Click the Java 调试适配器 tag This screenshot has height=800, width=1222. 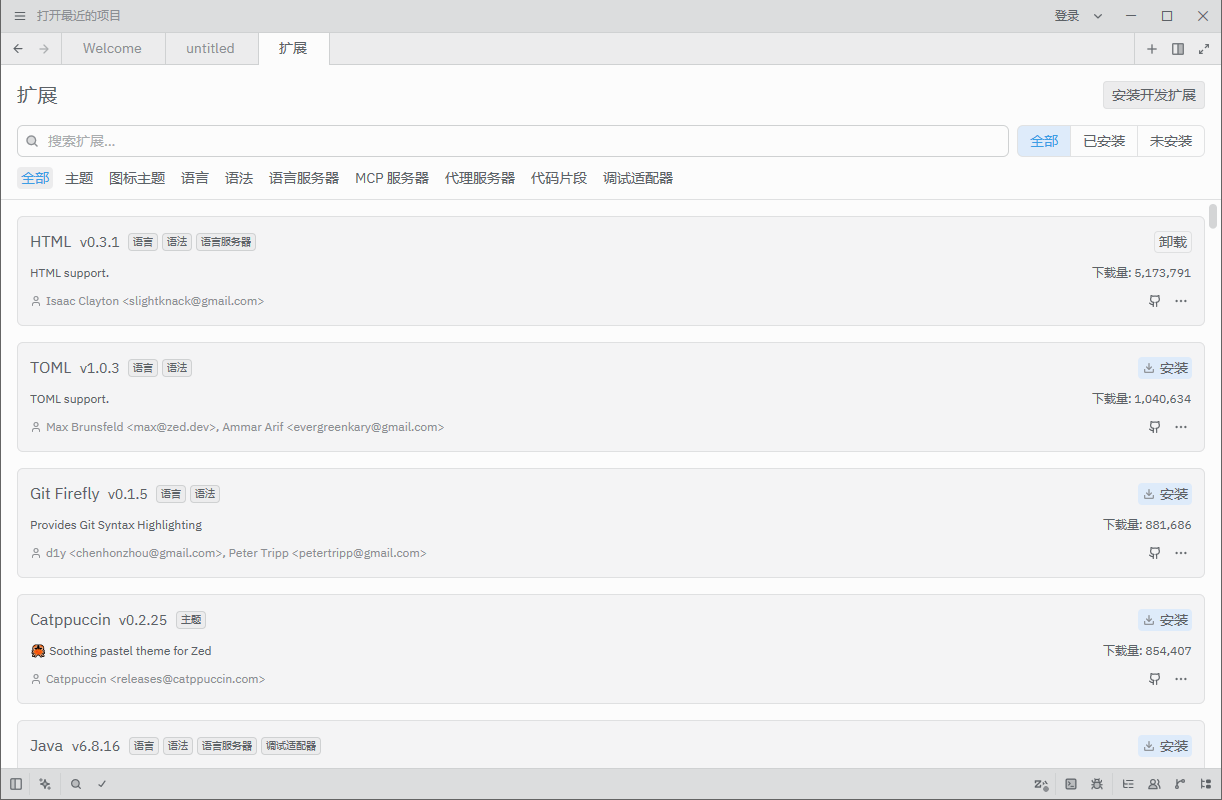point(291,746)
